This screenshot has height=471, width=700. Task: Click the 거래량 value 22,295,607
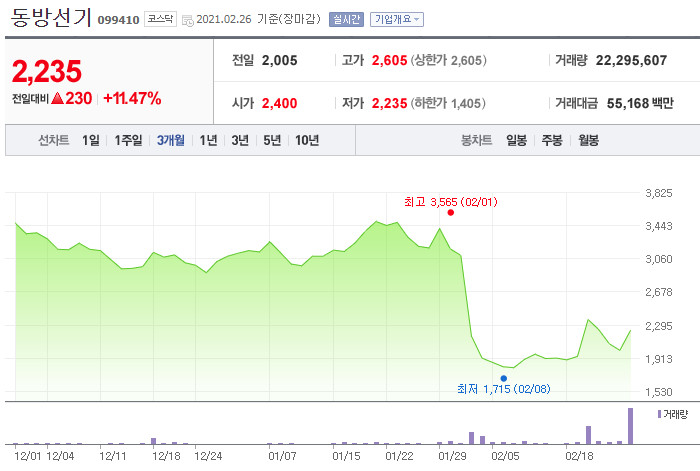click(631, 60)
